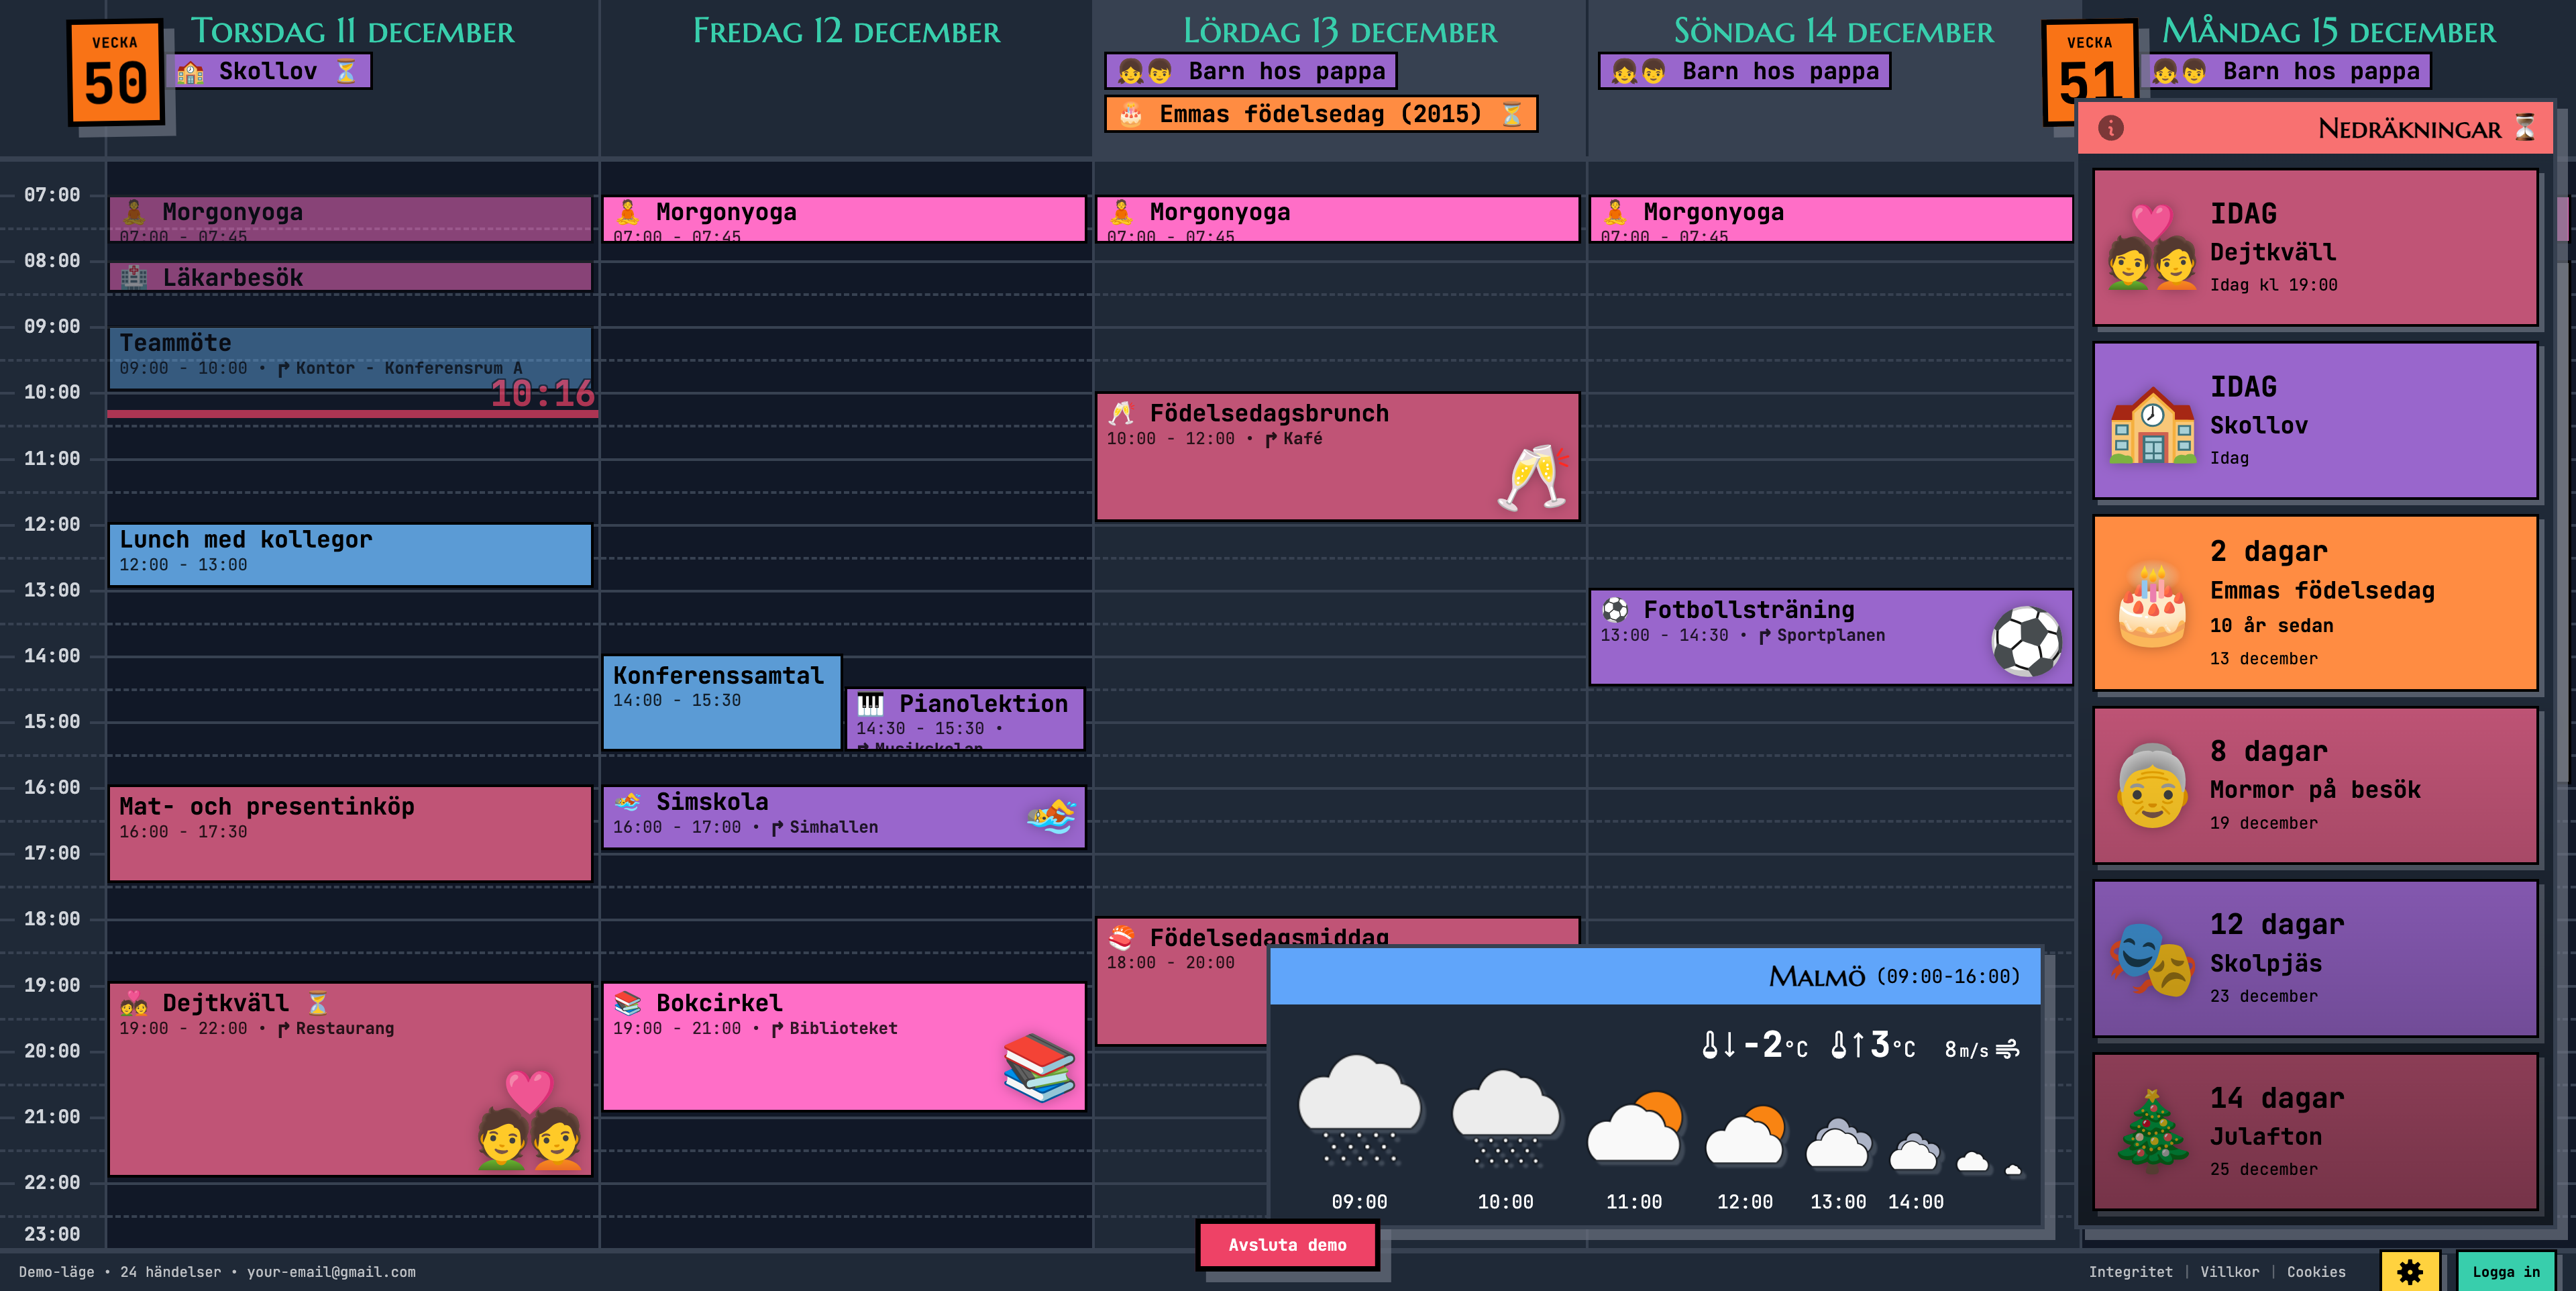
Task: Click the 10:16 current time marker
Action: [x=542, y=393]
